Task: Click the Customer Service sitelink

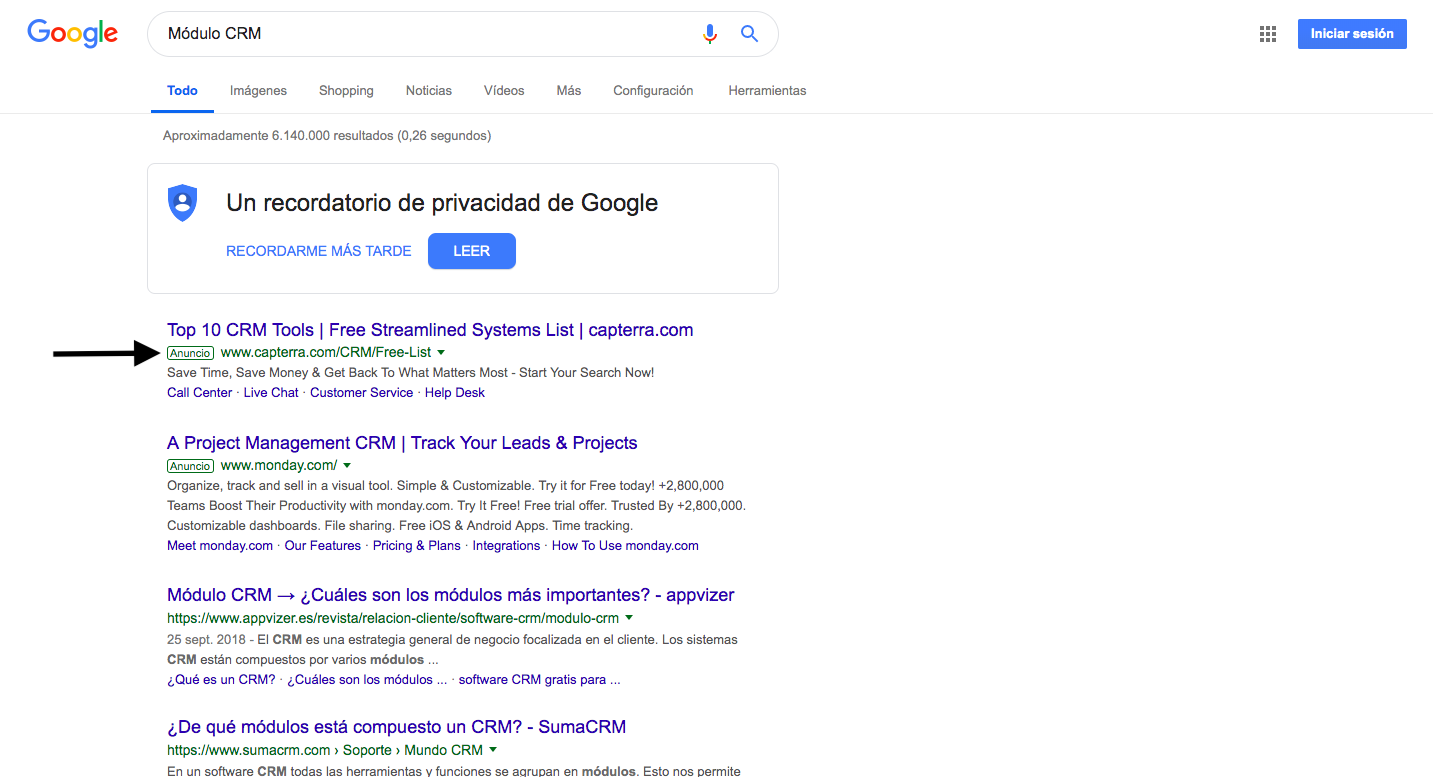Action: (361, 393)
